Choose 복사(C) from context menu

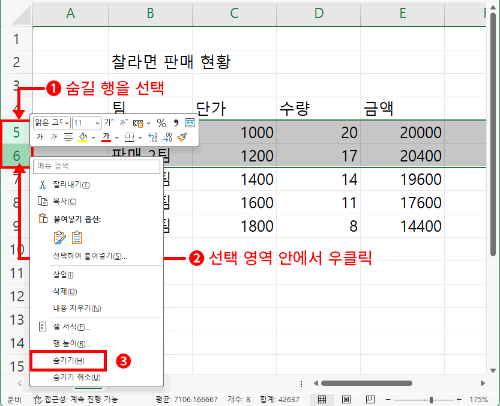tap(96, 201)
